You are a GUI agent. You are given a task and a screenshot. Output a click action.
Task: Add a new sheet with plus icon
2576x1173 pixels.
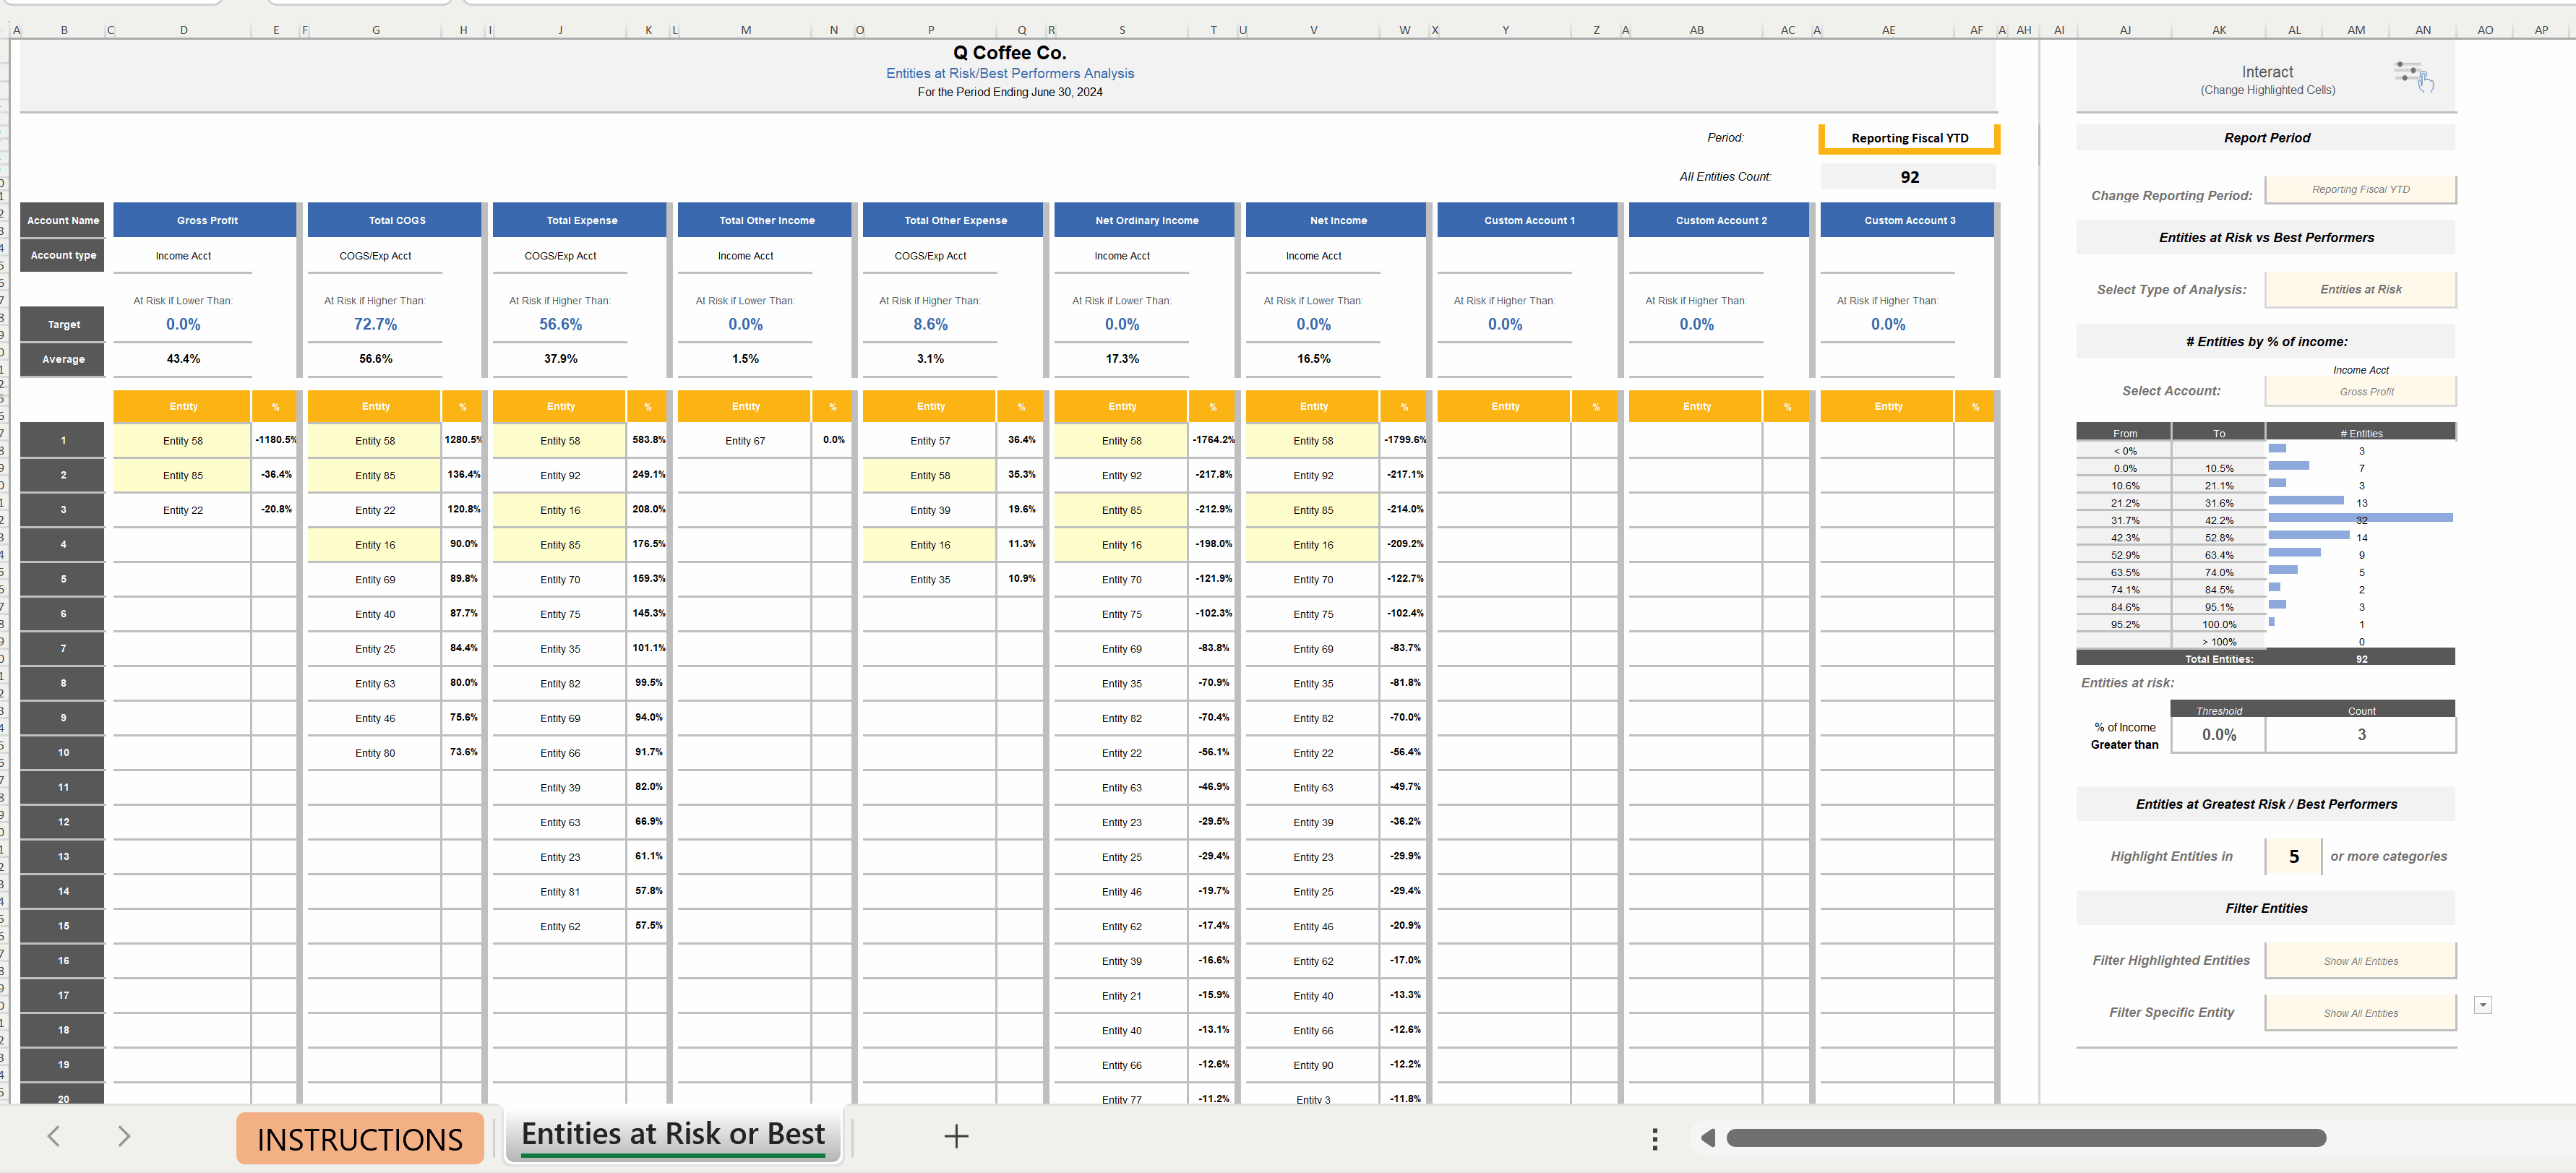click(956, 1136)
